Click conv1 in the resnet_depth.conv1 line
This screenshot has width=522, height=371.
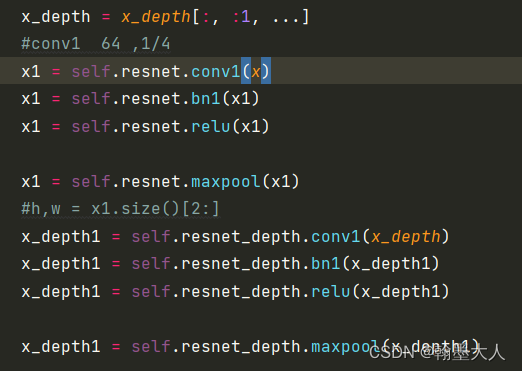coord(336,237)
